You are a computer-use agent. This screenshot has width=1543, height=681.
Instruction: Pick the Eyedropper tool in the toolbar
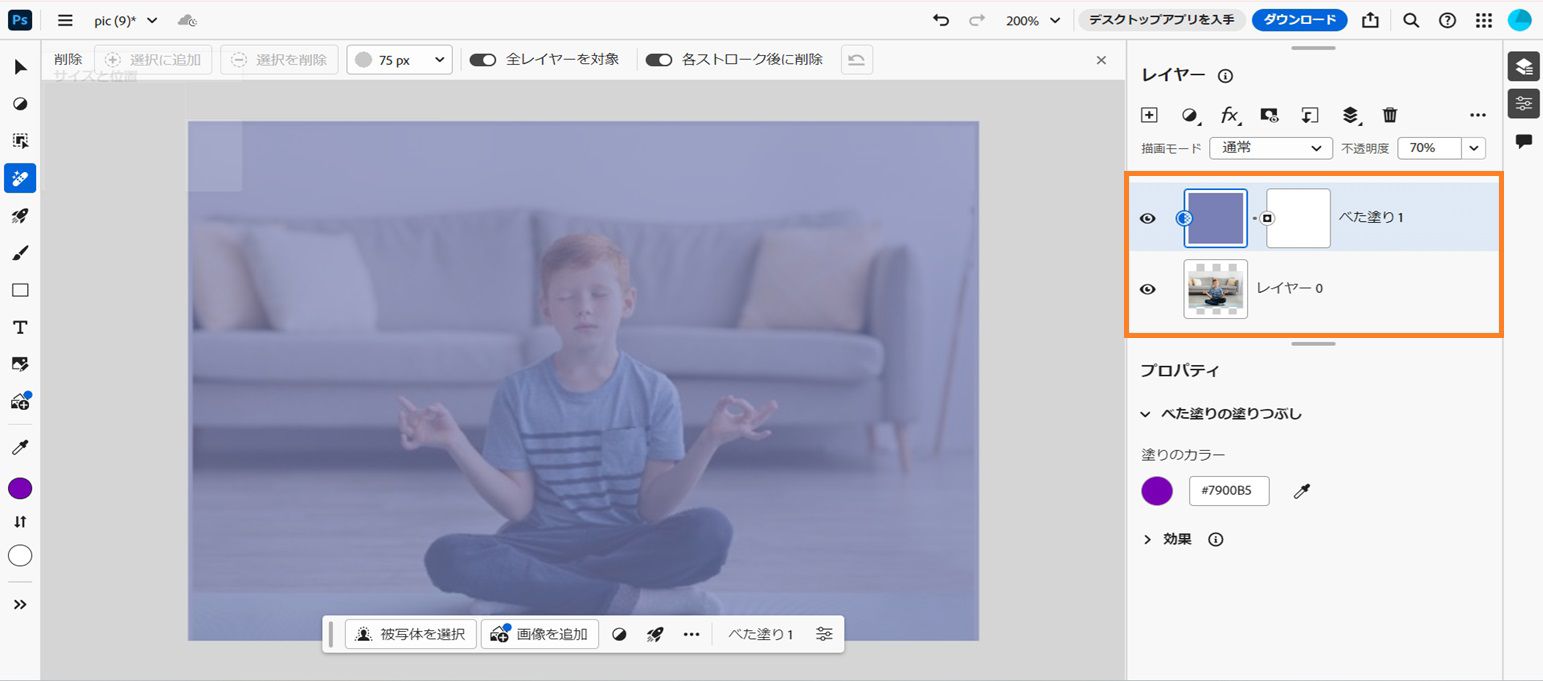pyautogui.click(x=20, y=447)
